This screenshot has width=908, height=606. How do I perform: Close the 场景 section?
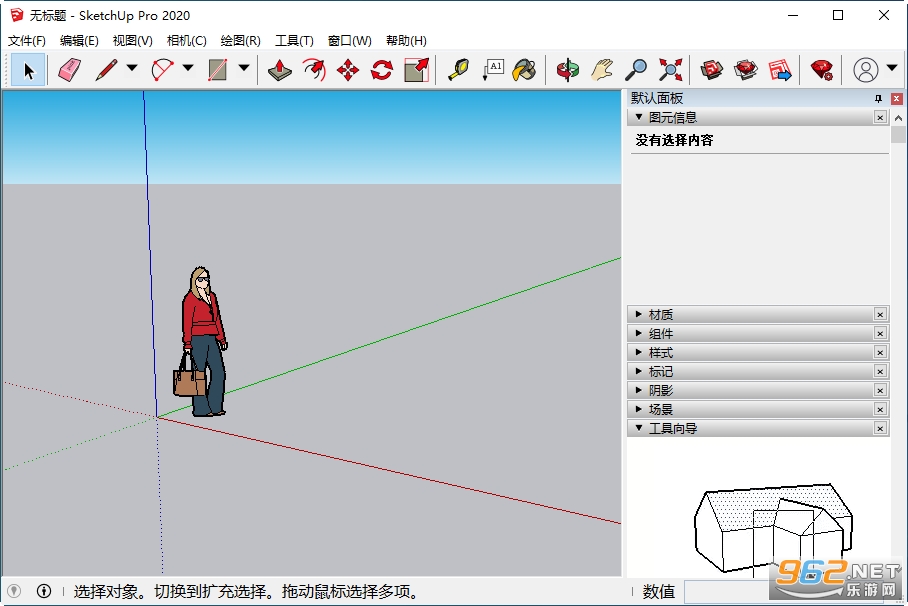pos(880,410)
